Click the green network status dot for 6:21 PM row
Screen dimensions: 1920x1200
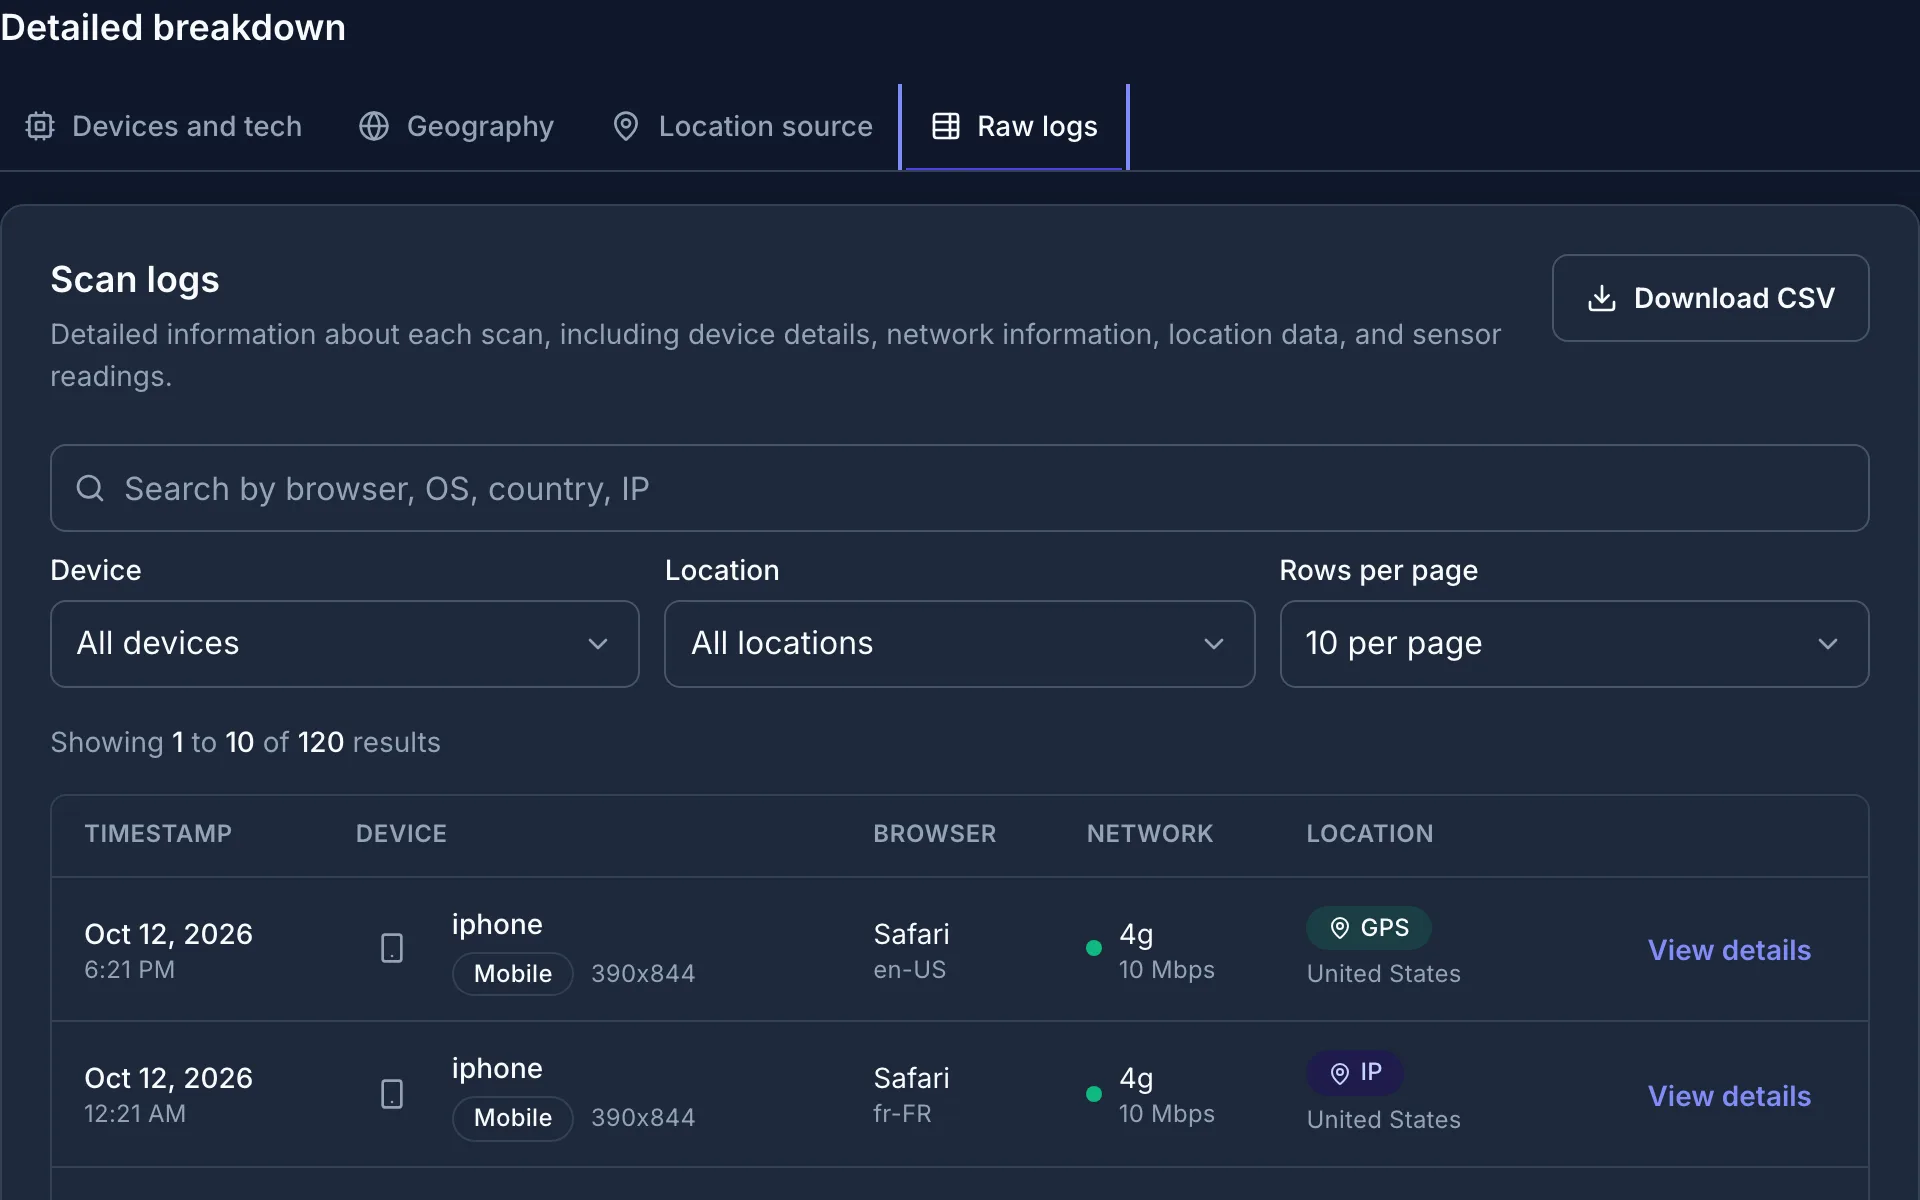[x=1094, y=948]
